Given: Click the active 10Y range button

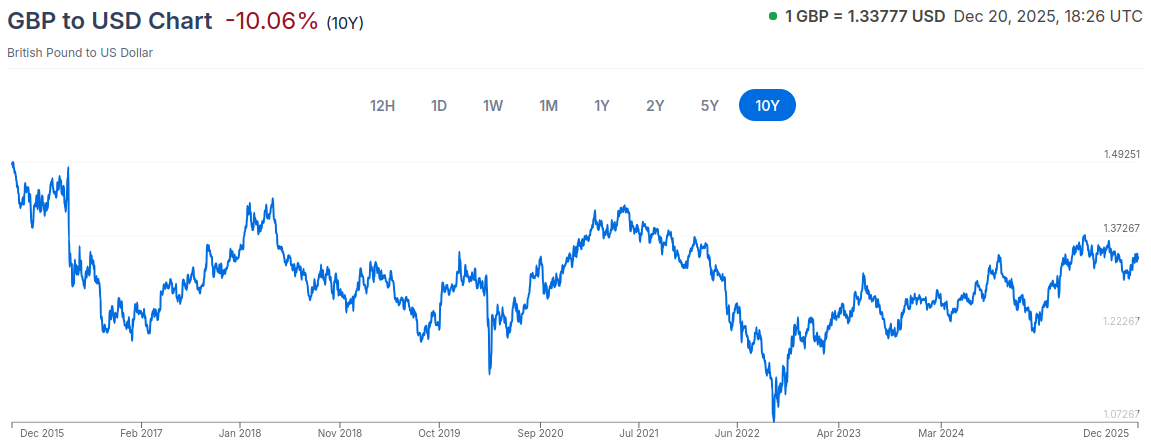Looking at the screenshot, I should tap(767, 105).
